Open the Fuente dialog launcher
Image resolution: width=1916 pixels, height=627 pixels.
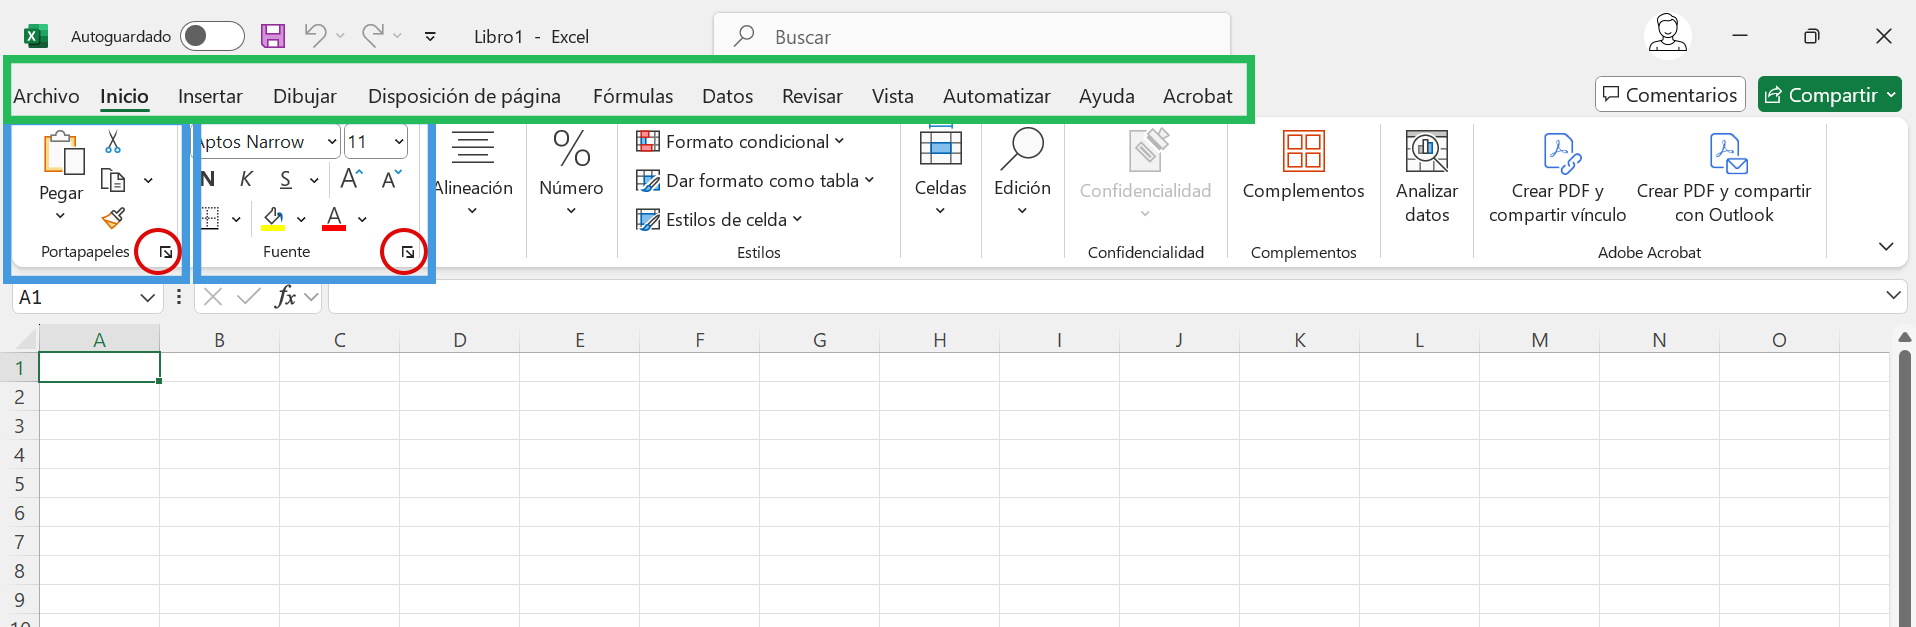click(407, 253)
